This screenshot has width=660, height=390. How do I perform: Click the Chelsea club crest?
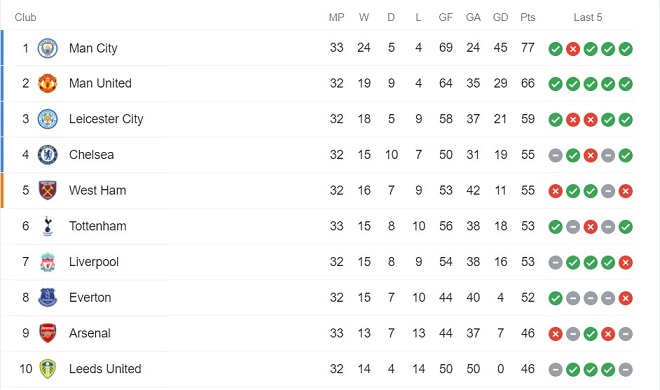pyautogui.click(x=48, y=155)
